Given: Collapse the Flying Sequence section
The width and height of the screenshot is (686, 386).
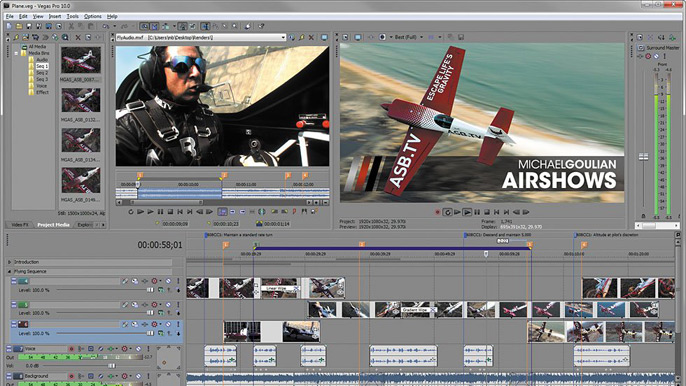Looking at the screenshot, I should click(x=9, y=271).
